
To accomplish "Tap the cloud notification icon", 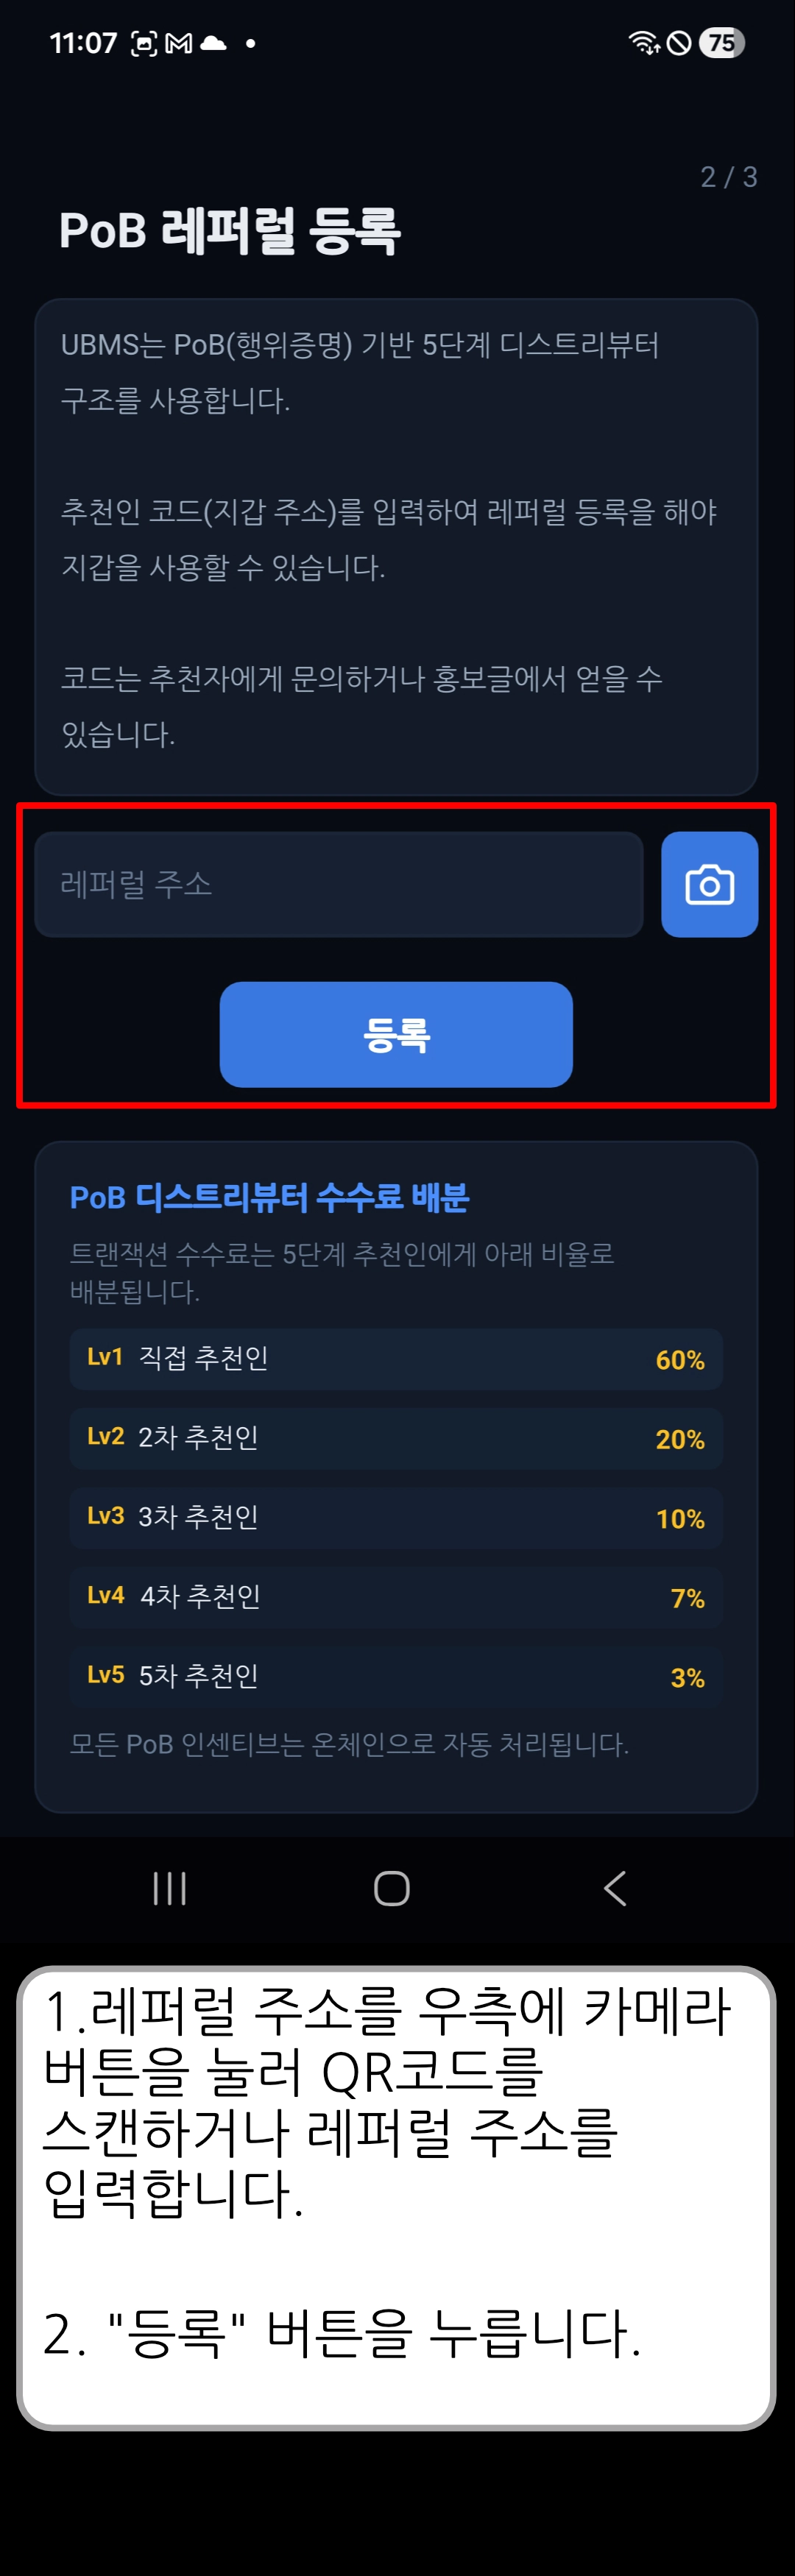I will (213, 43).
